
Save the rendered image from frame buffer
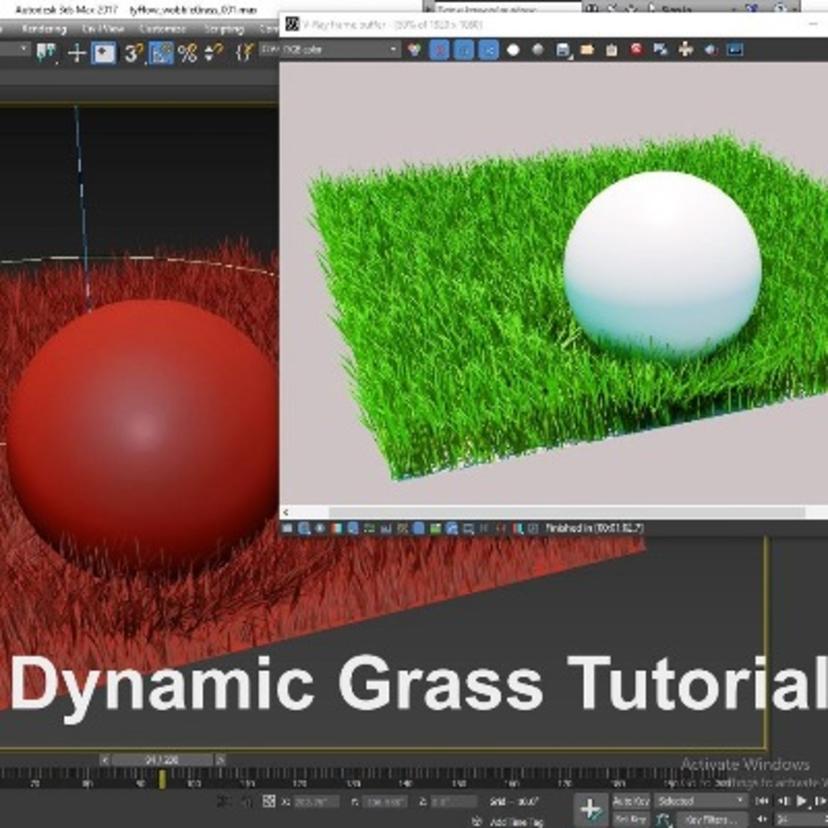tap(563, 49)
